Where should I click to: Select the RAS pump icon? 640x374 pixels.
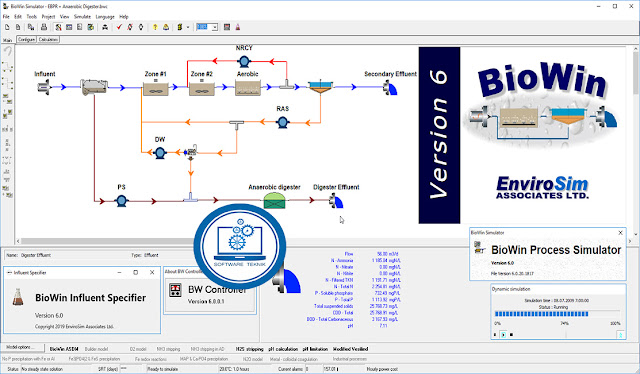click(282, 122)
